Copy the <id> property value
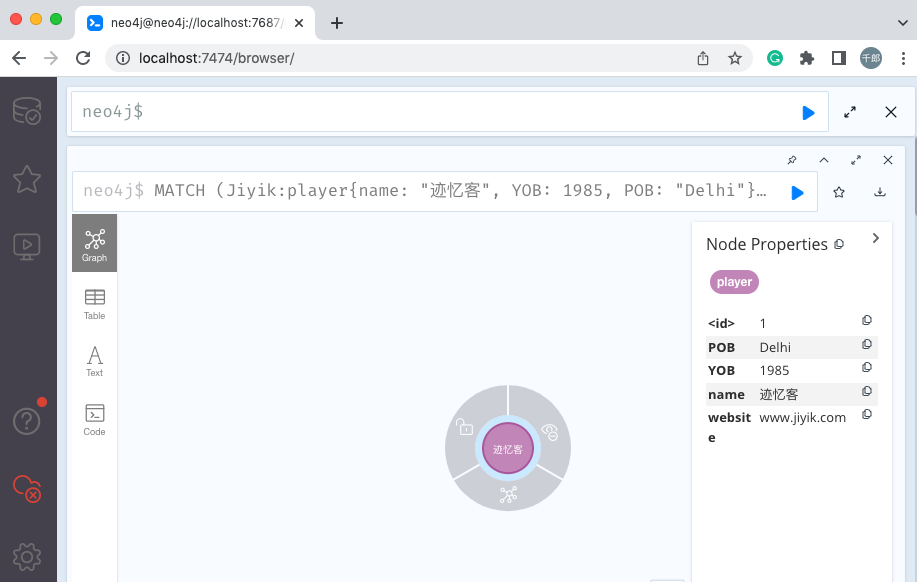Screen dimensions: 917x582 [x=867, y=320]
